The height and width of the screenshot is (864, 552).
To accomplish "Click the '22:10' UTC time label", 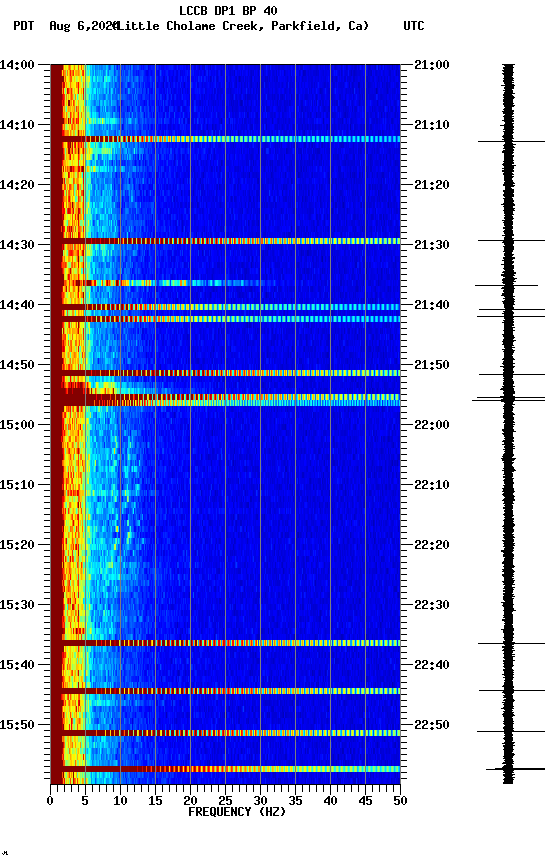I will click(x=432, y=485).
